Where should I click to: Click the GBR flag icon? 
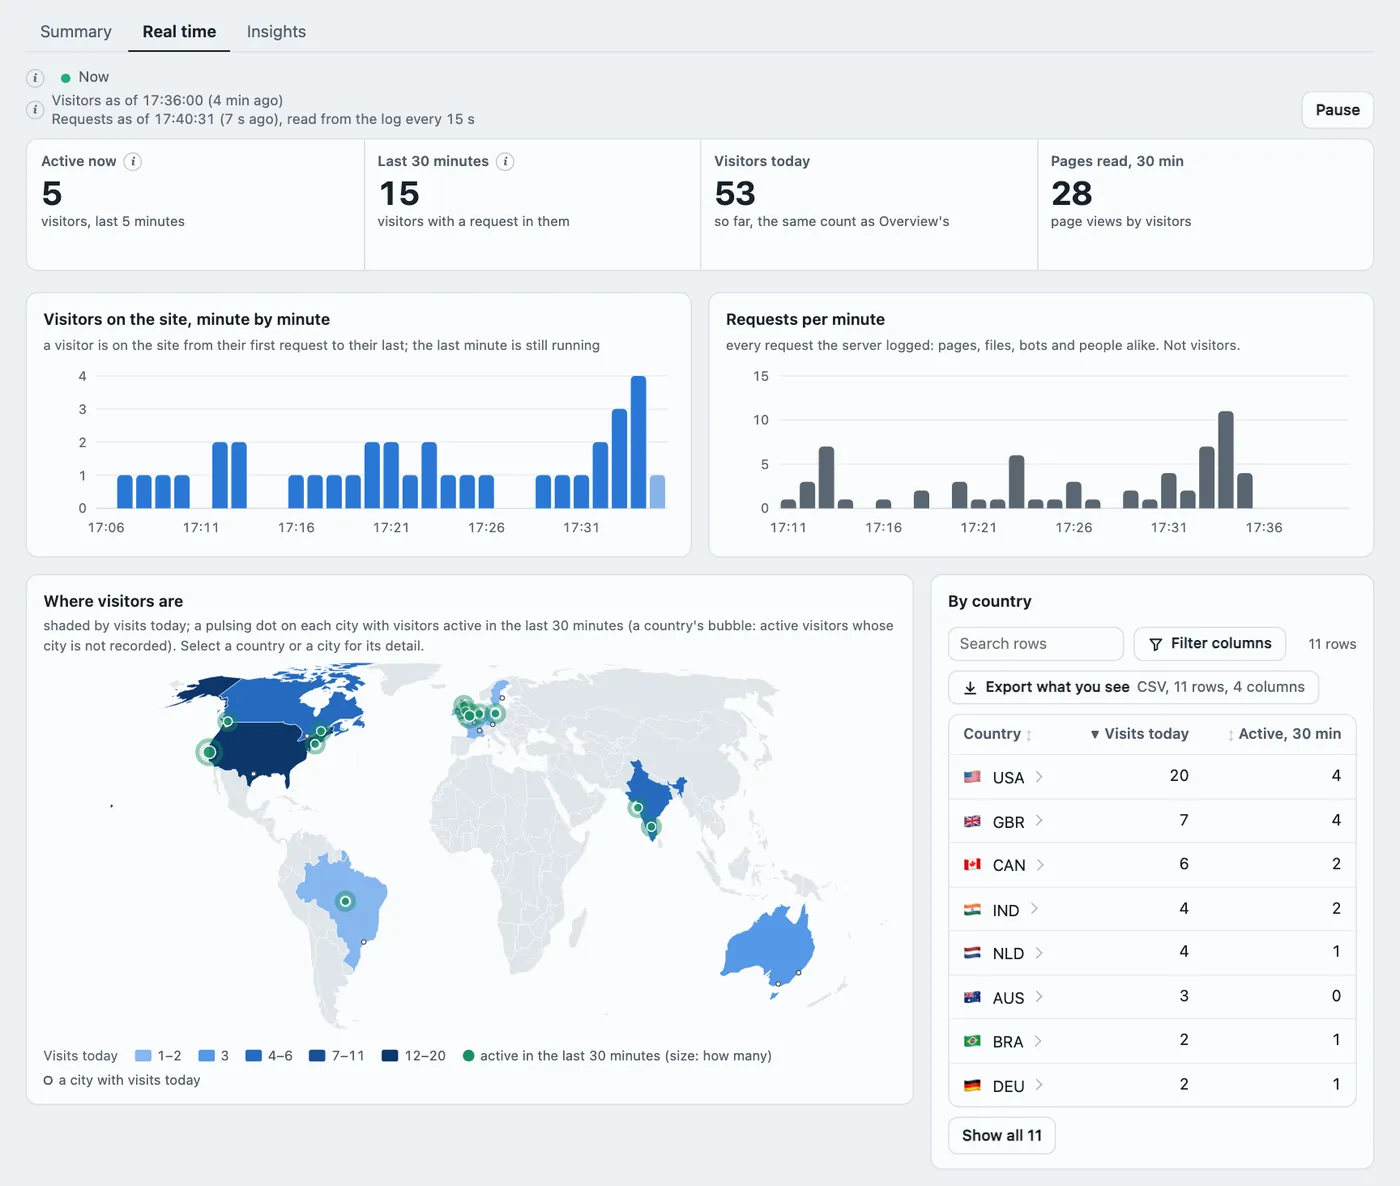(x=972, y=821)
